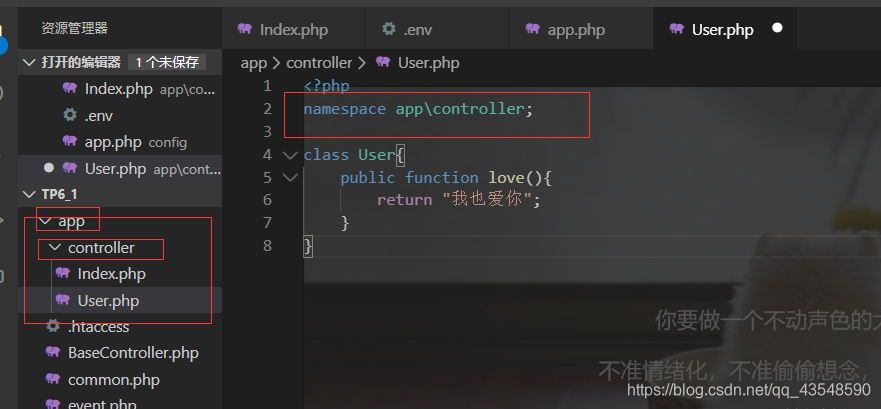Open event.php in explorer tree
The width and height of the screenshot is (881, 409).
coord(120,402)
